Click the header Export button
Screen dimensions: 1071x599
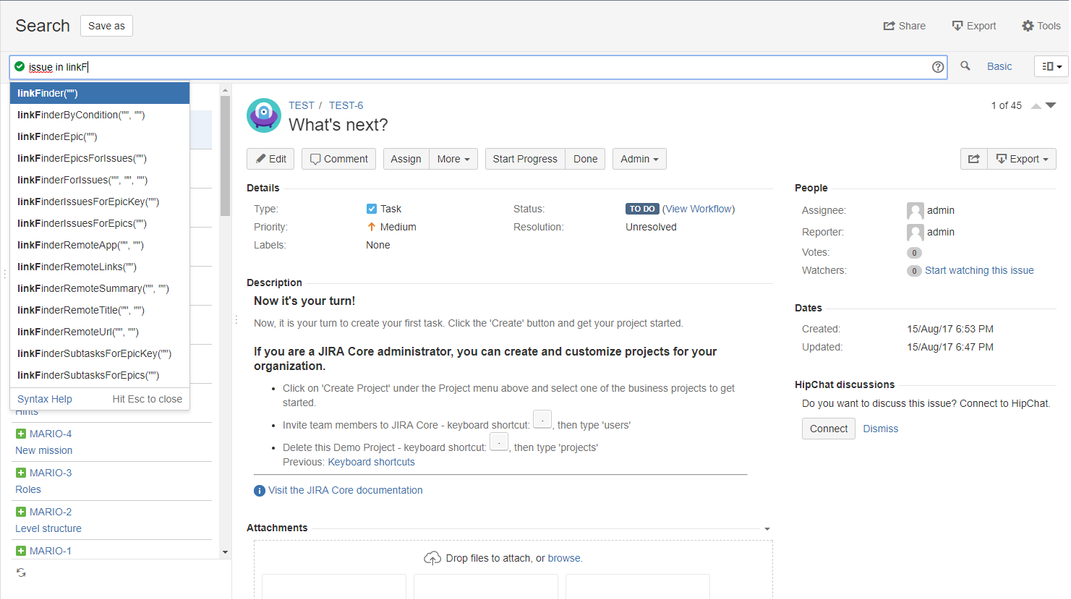tap(974, 26)
